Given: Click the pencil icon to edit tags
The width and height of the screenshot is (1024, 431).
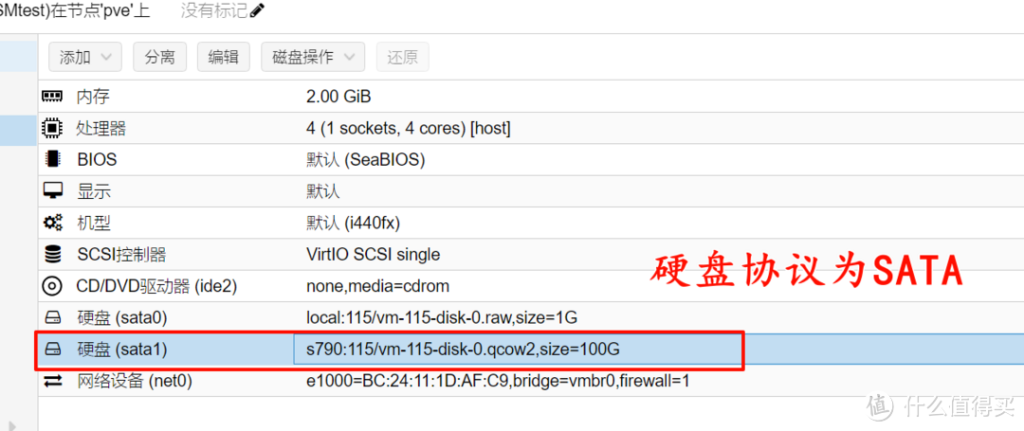Looking at the screenshot, I should (258, 10).
